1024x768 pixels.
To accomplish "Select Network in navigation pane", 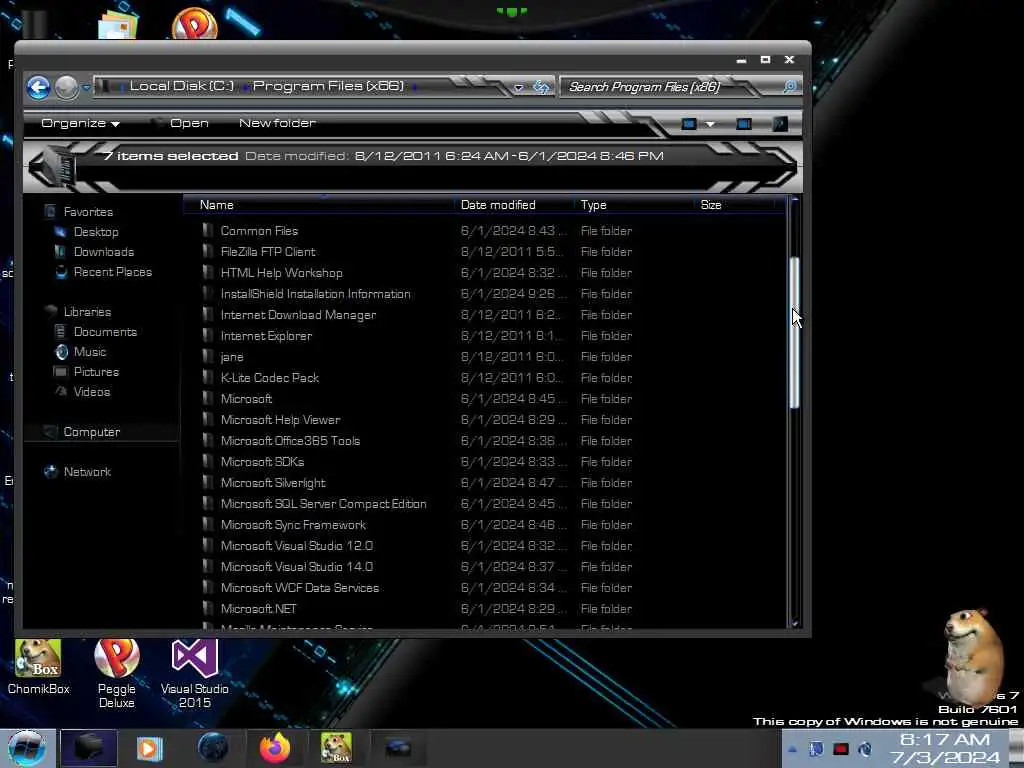I will coord(87,472).
